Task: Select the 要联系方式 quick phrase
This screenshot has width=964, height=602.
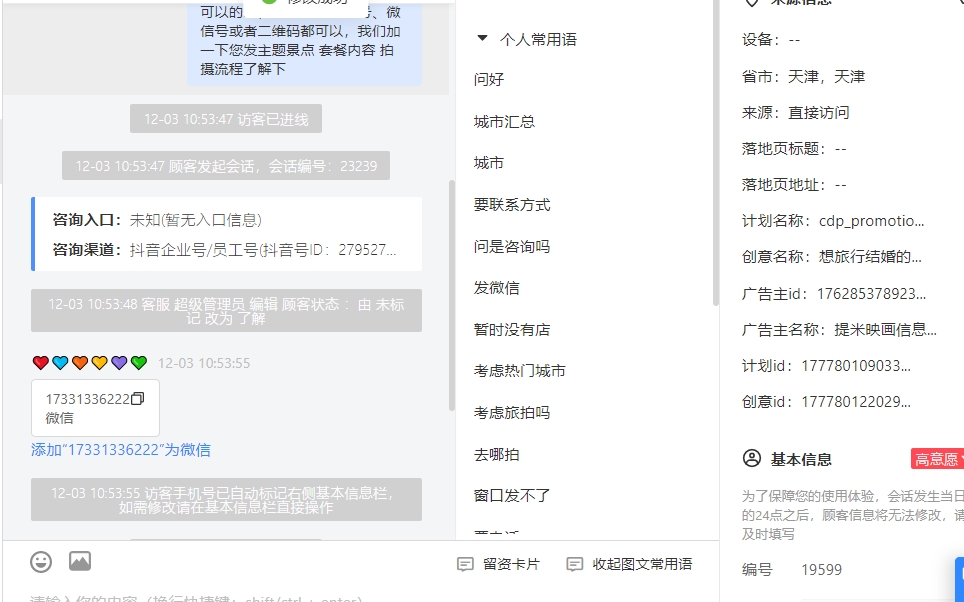Action: pos(512,205)
